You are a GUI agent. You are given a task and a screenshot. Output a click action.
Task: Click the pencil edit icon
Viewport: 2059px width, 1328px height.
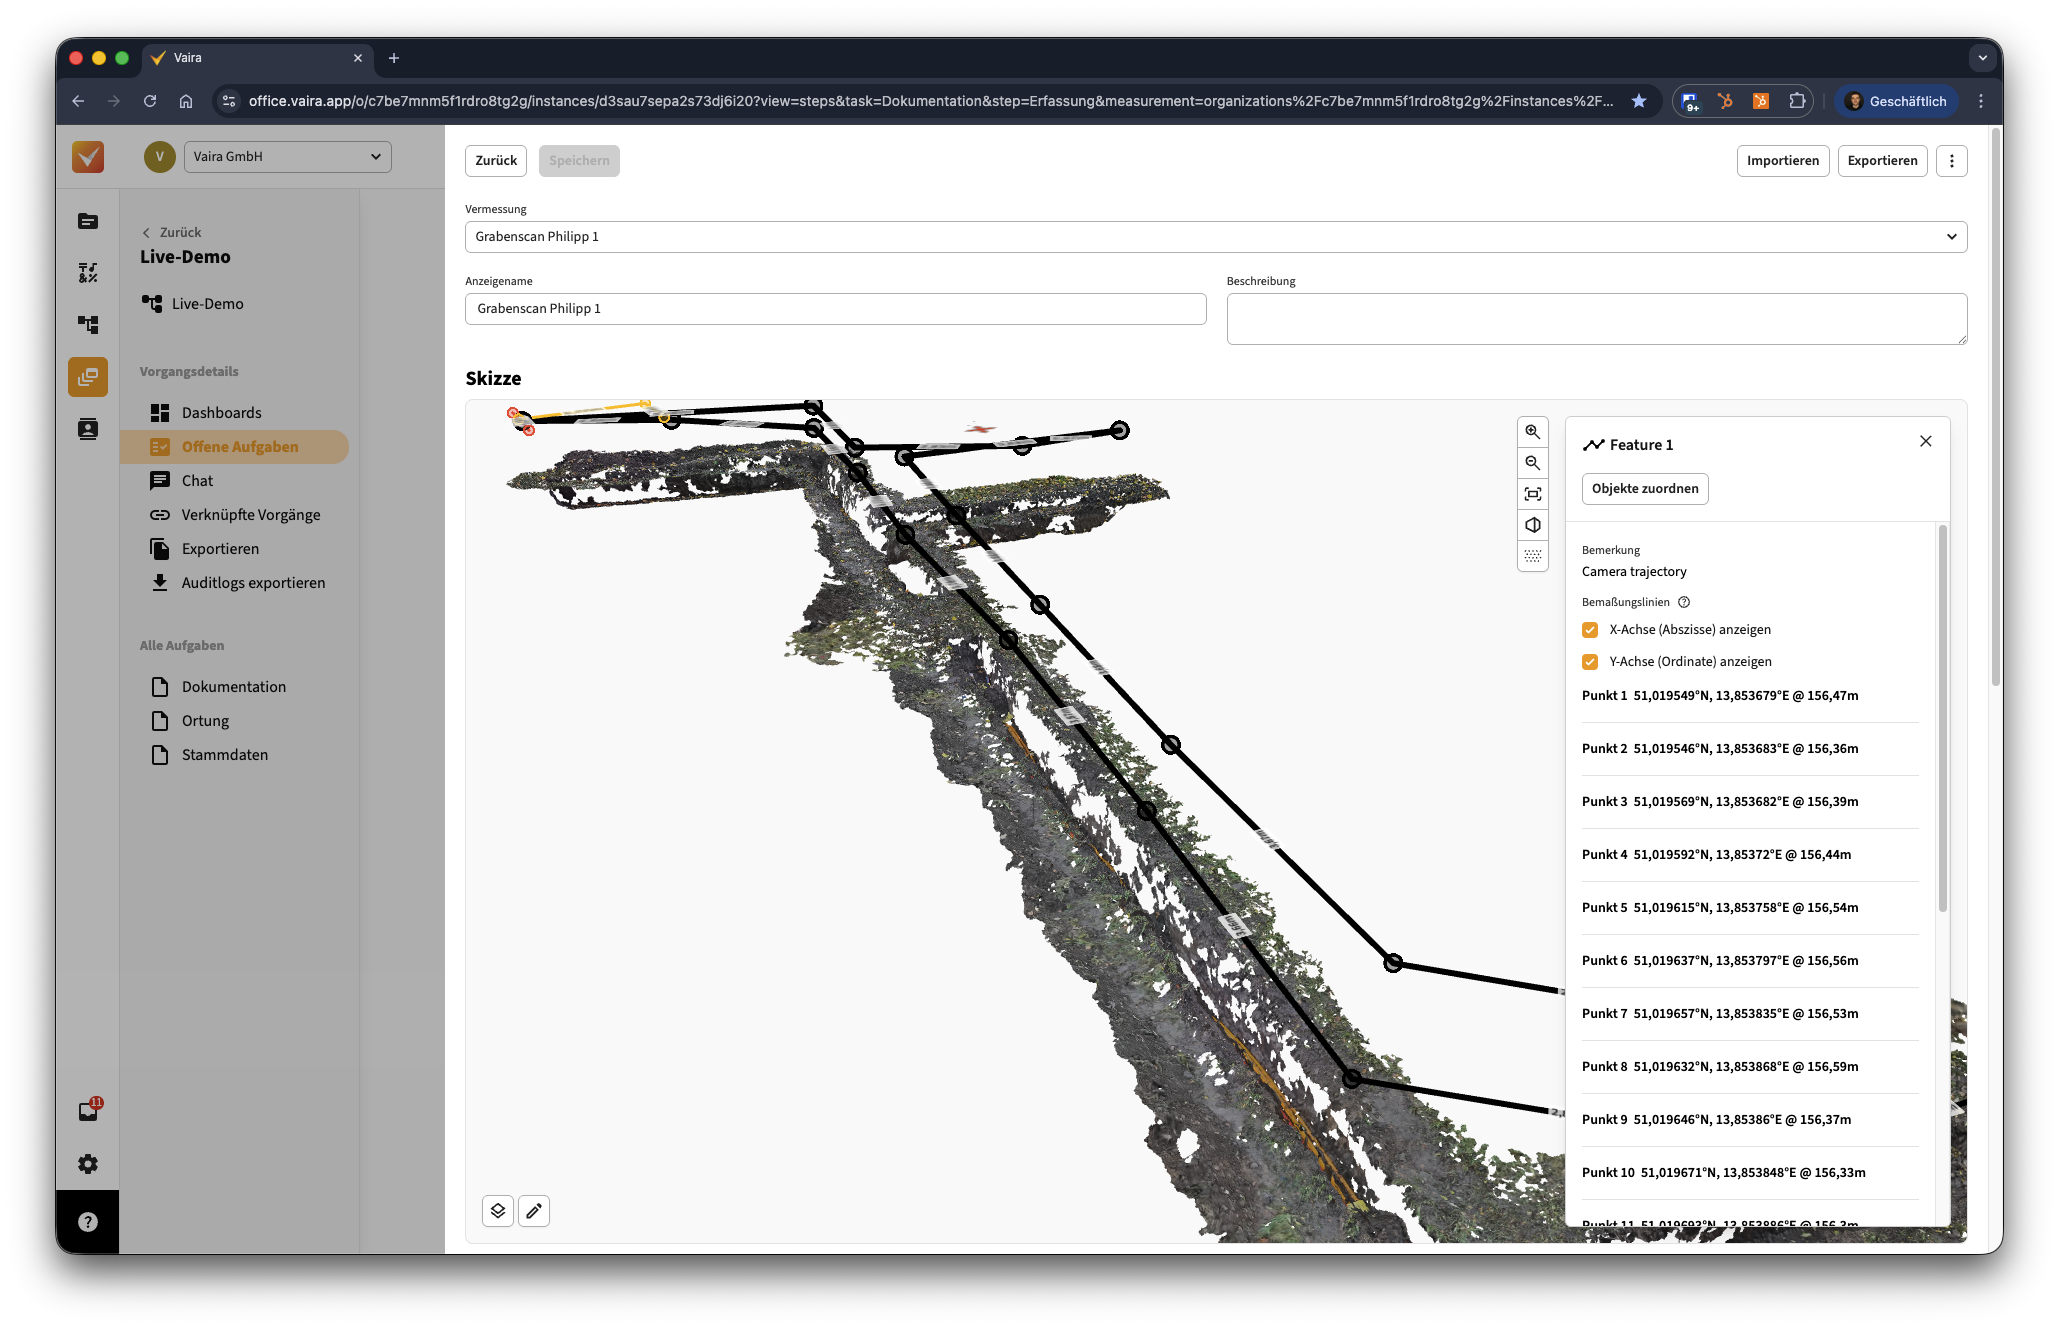click(534, 1211)
